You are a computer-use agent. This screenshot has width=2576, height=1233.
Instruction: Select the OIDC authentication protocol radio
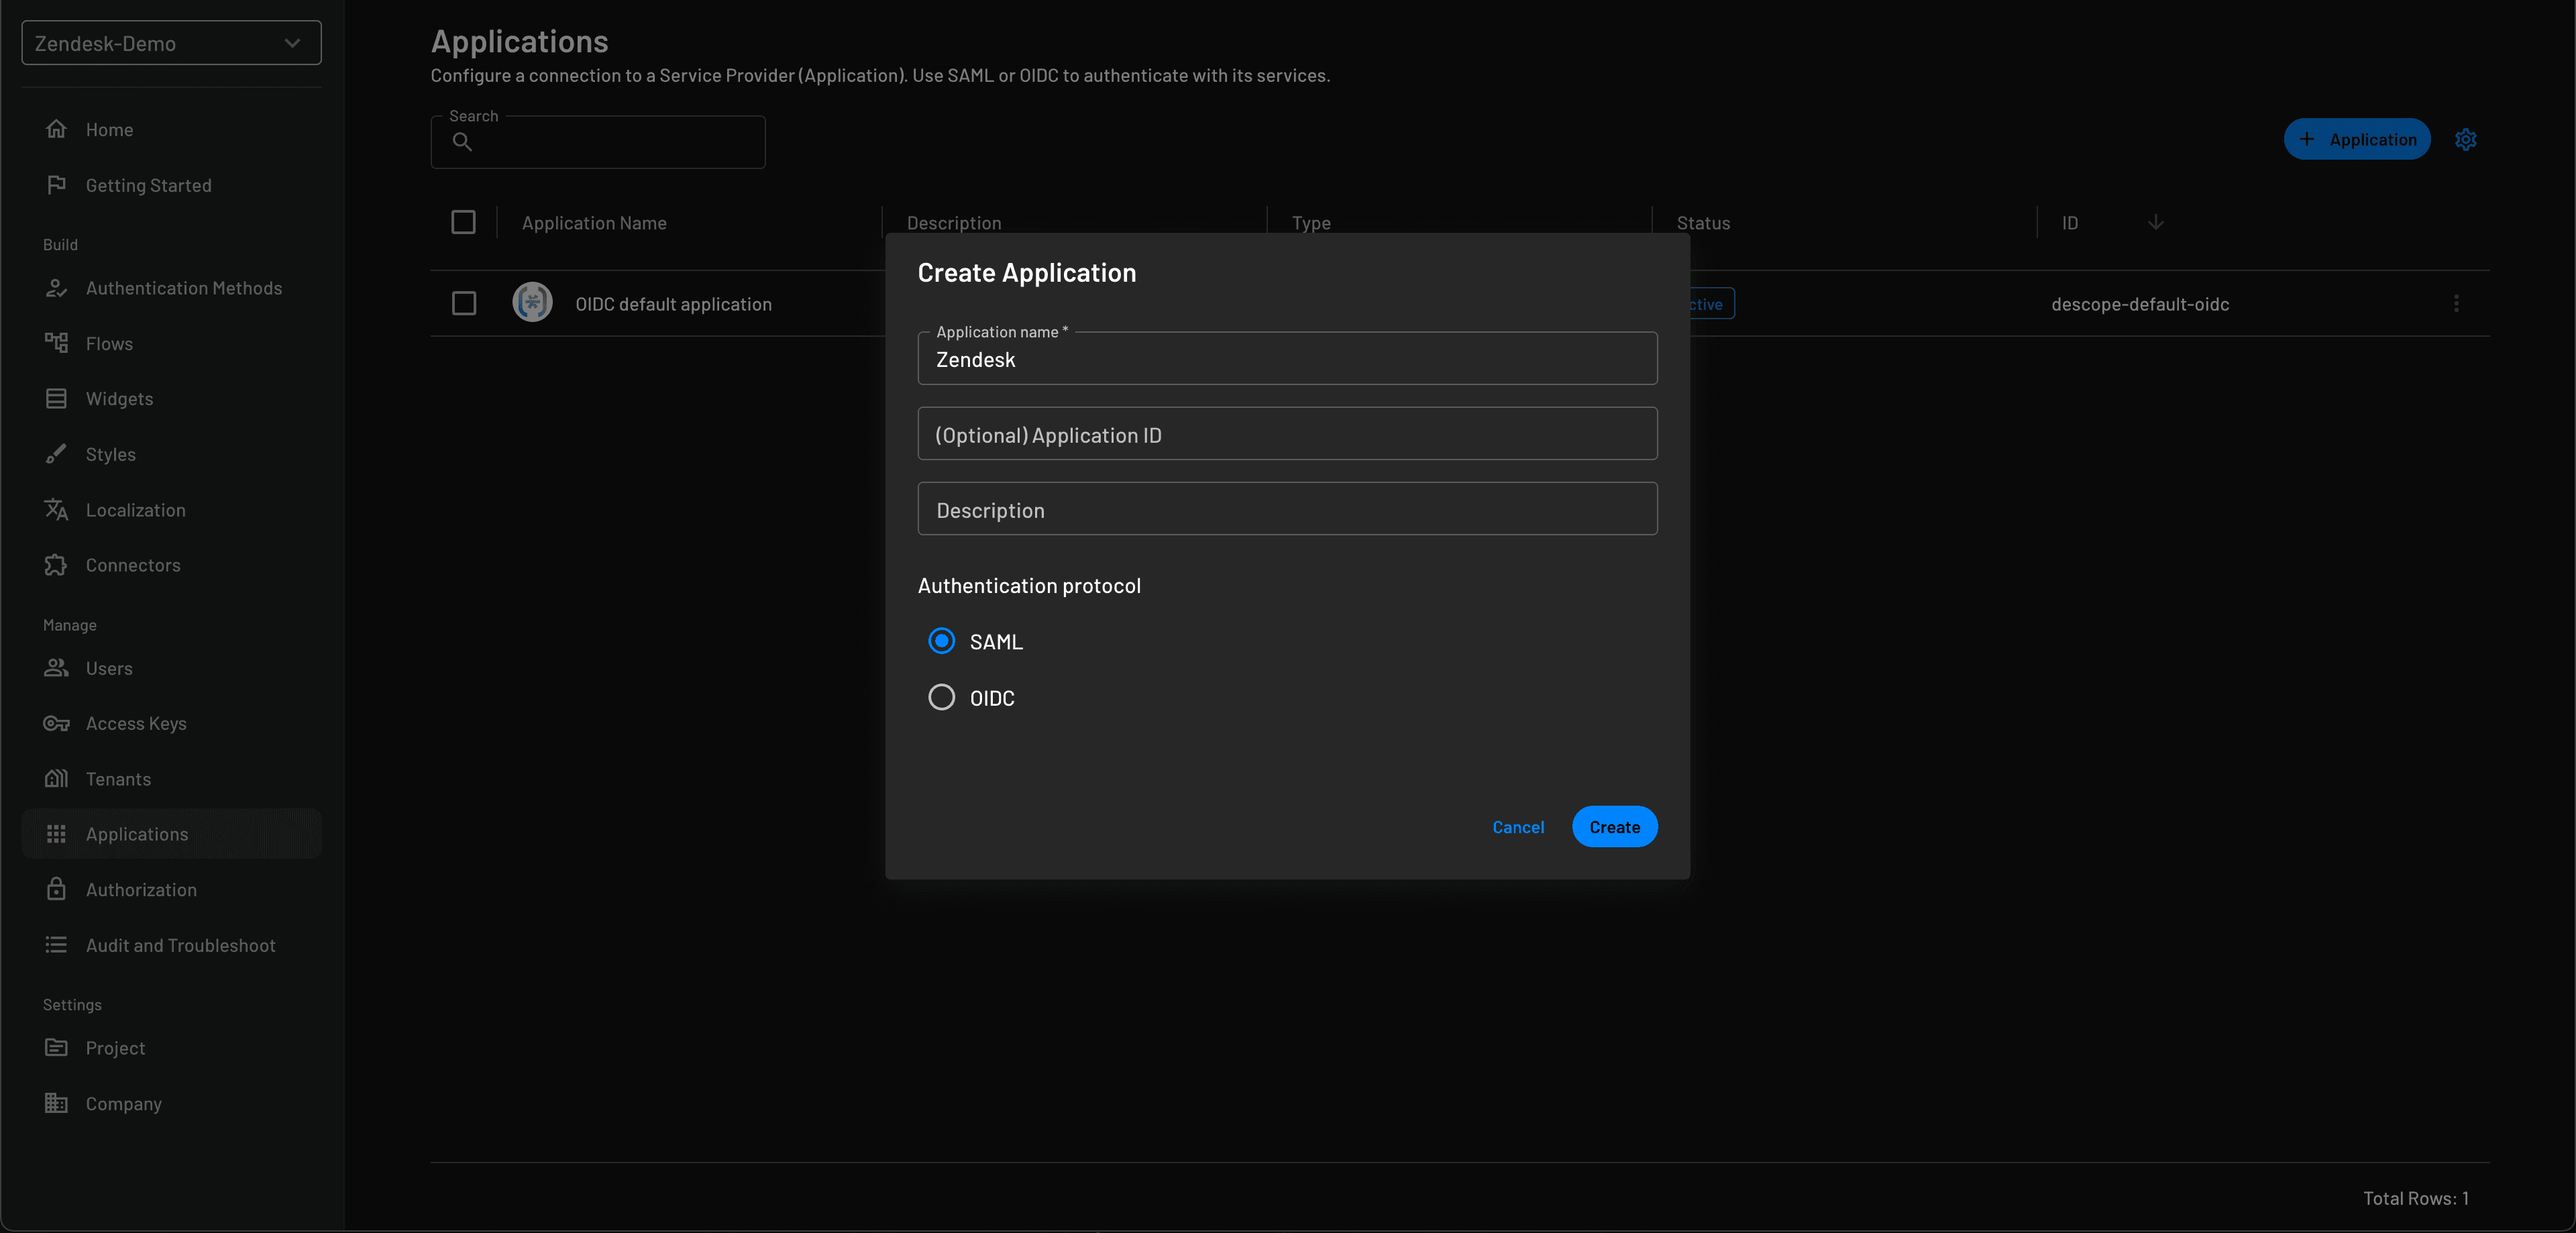tap(941, 697)
